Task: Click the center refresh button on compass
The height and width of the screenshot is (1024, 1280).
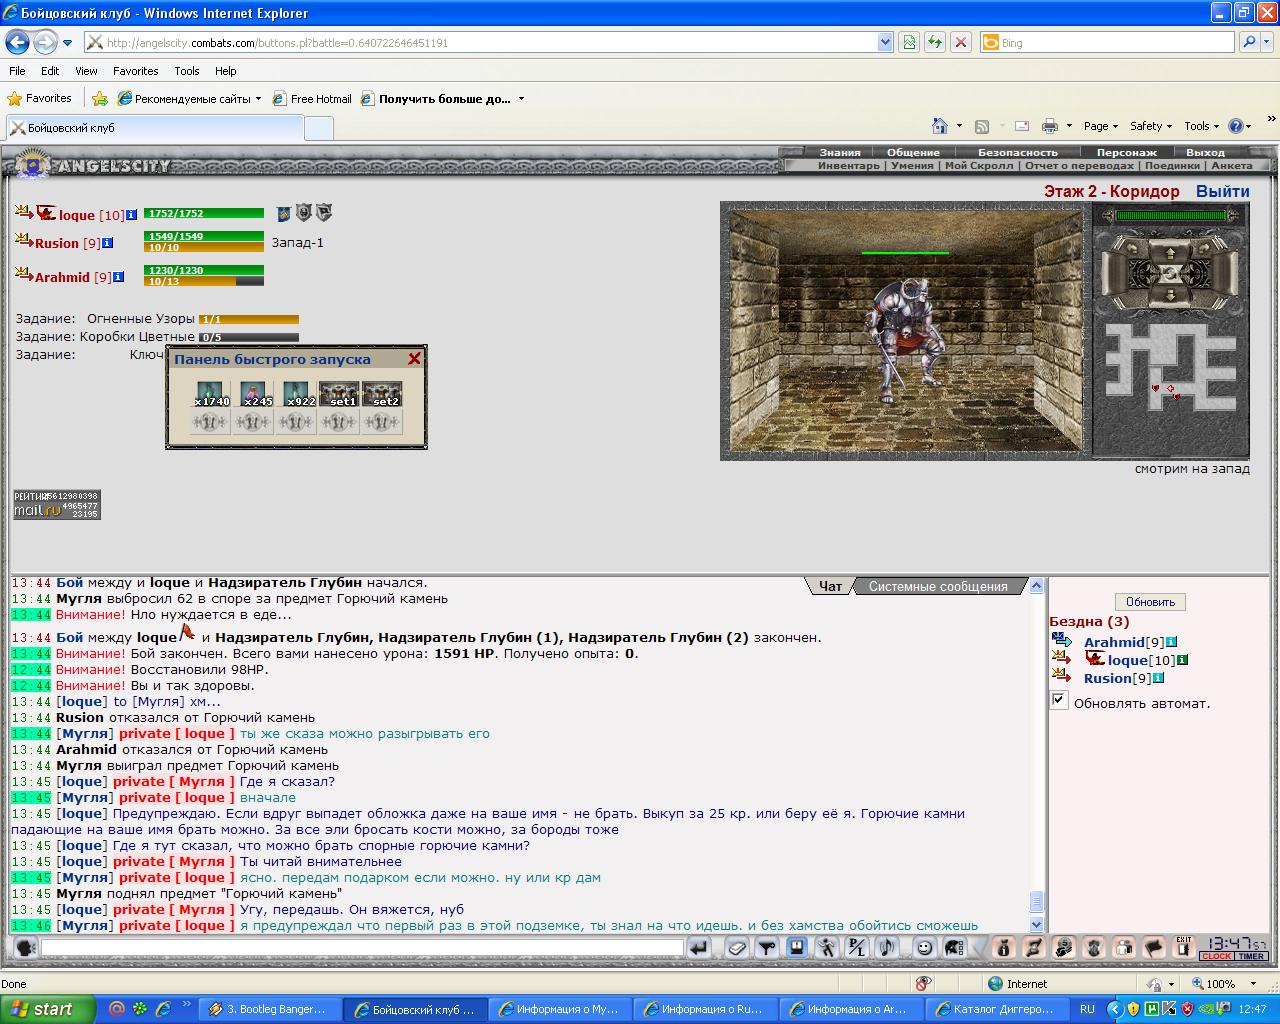Action: pyautogui.click(x=1169, y=273)
